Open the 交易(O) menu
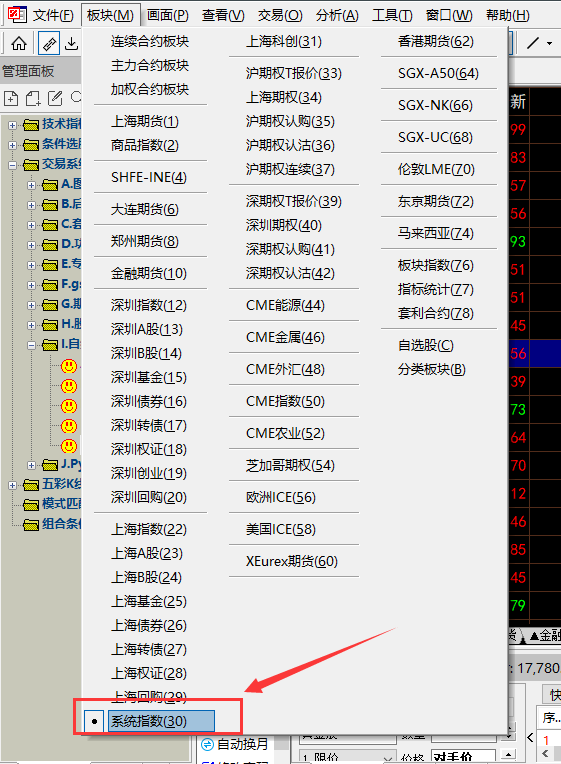 pos(280,15)
